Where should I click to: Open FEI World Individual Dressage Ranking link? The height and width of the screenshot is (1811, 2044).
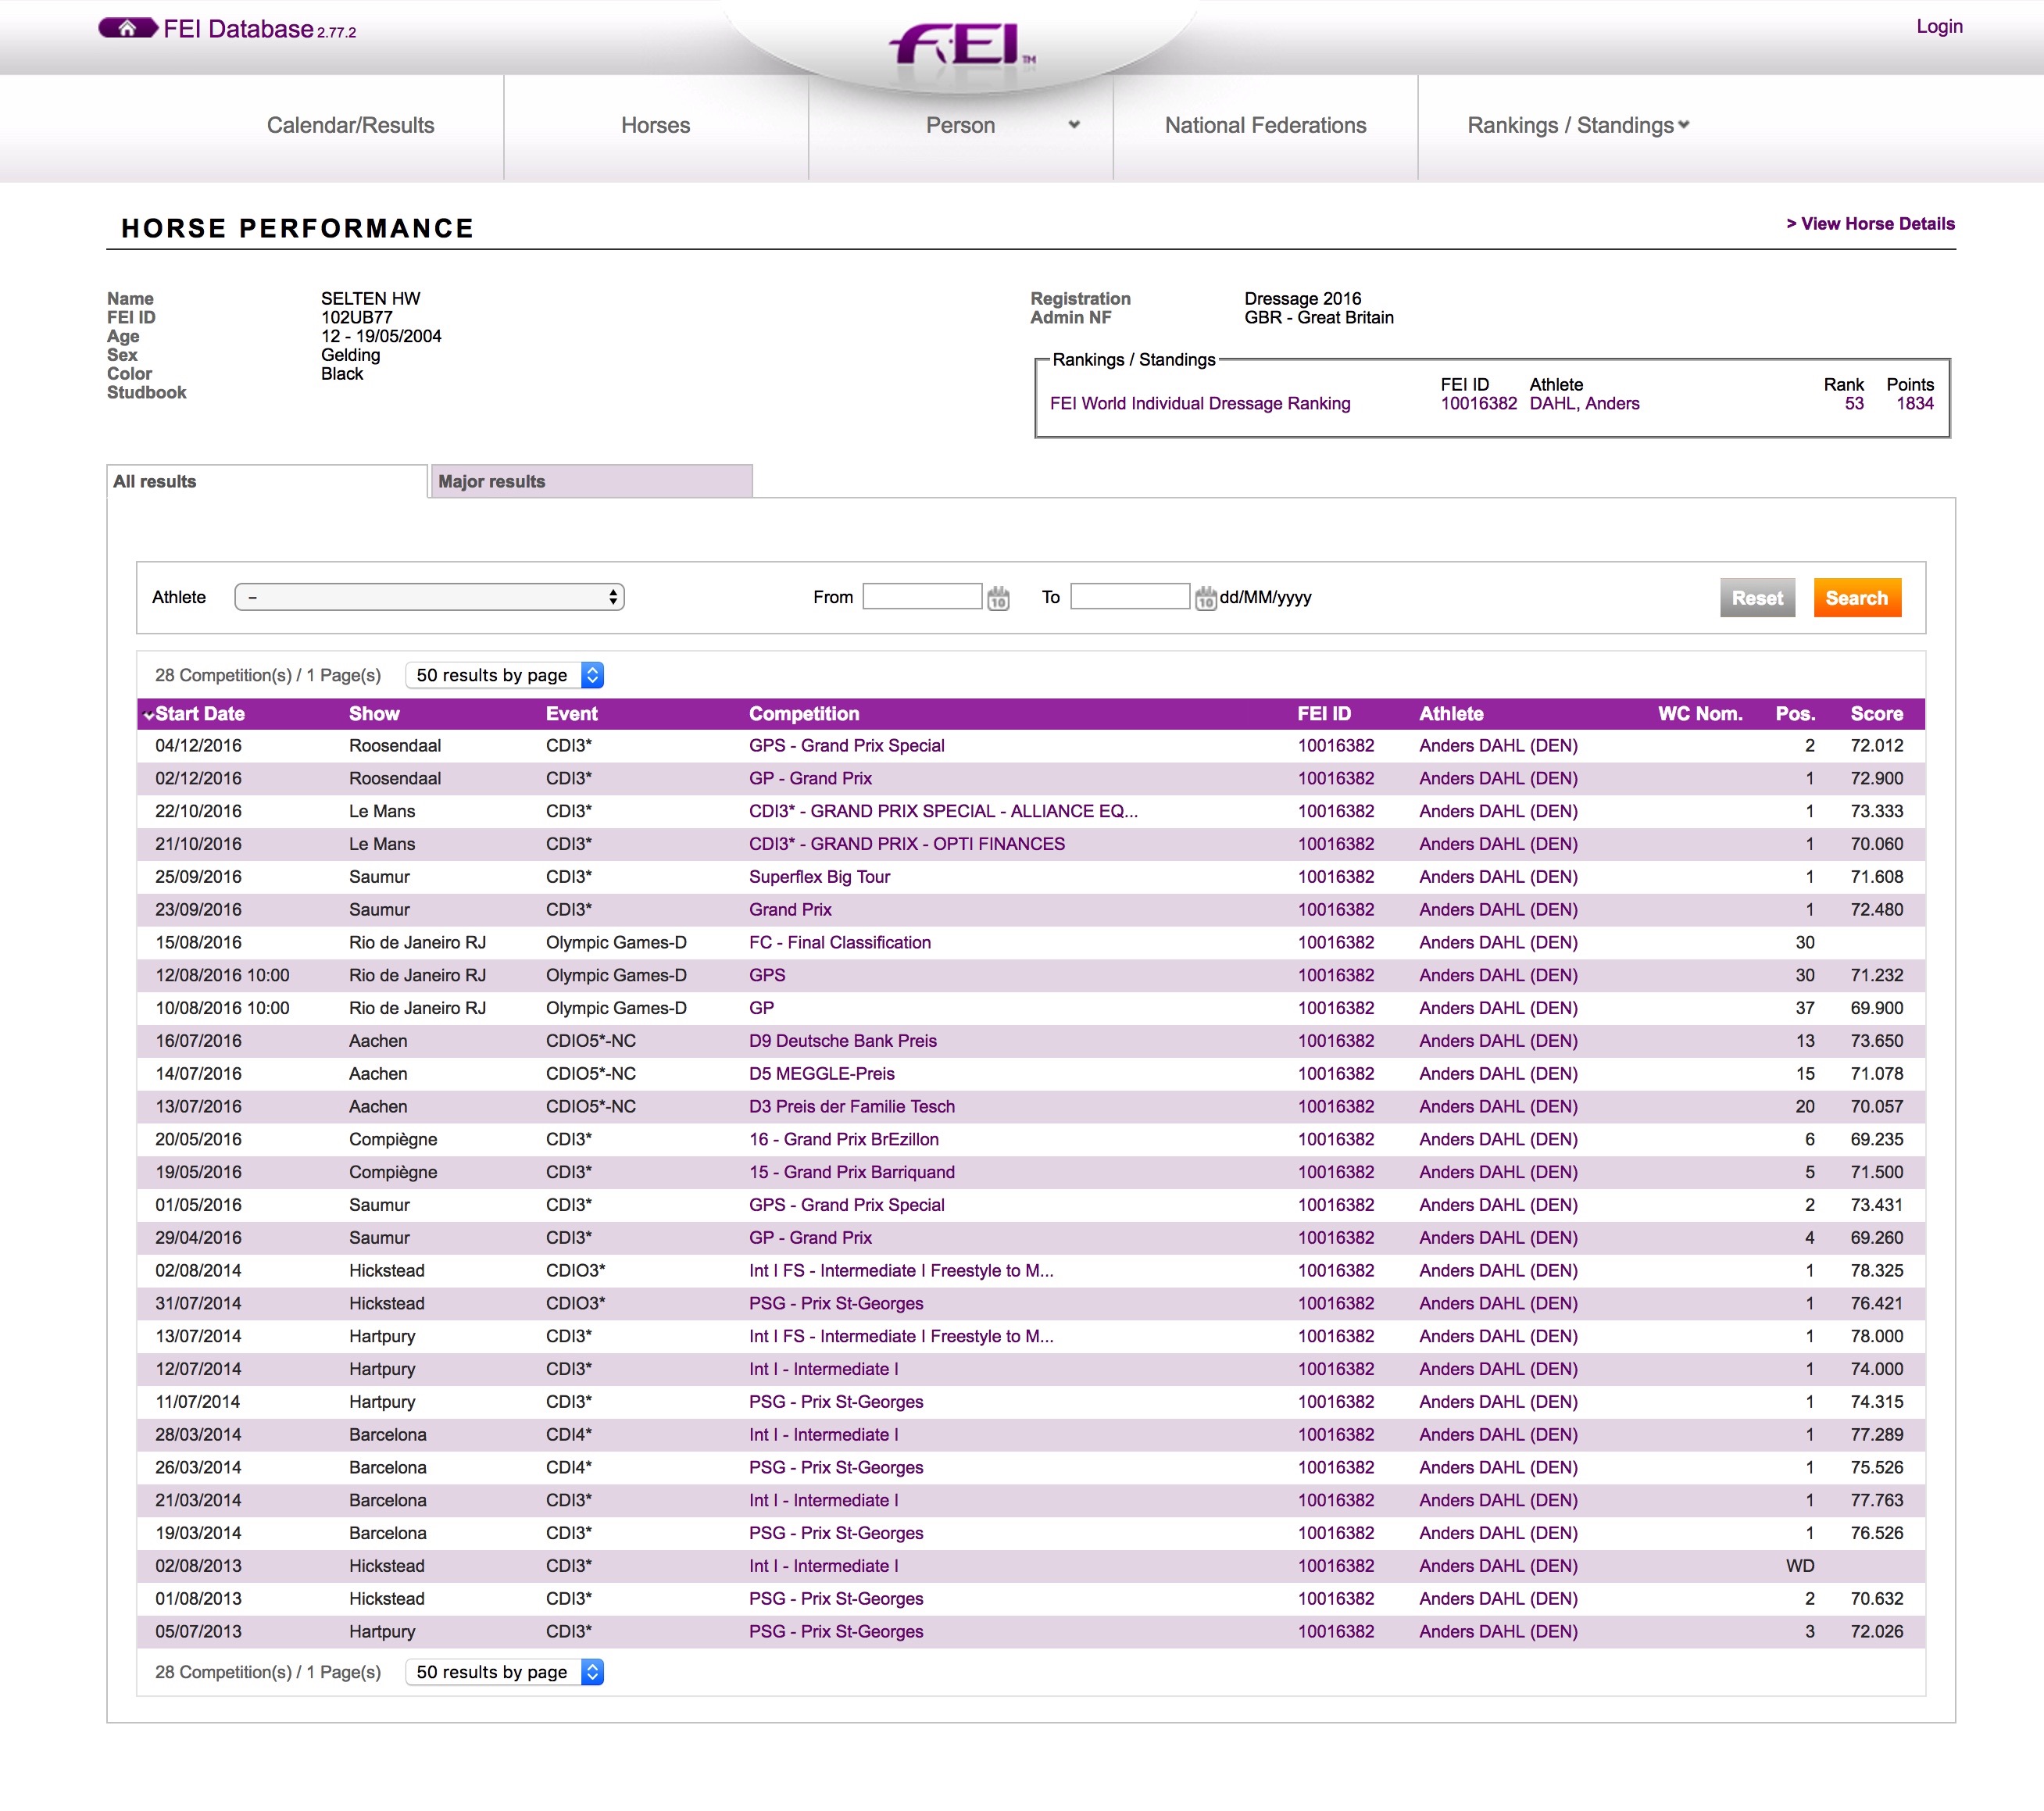tap(1199, 403)
